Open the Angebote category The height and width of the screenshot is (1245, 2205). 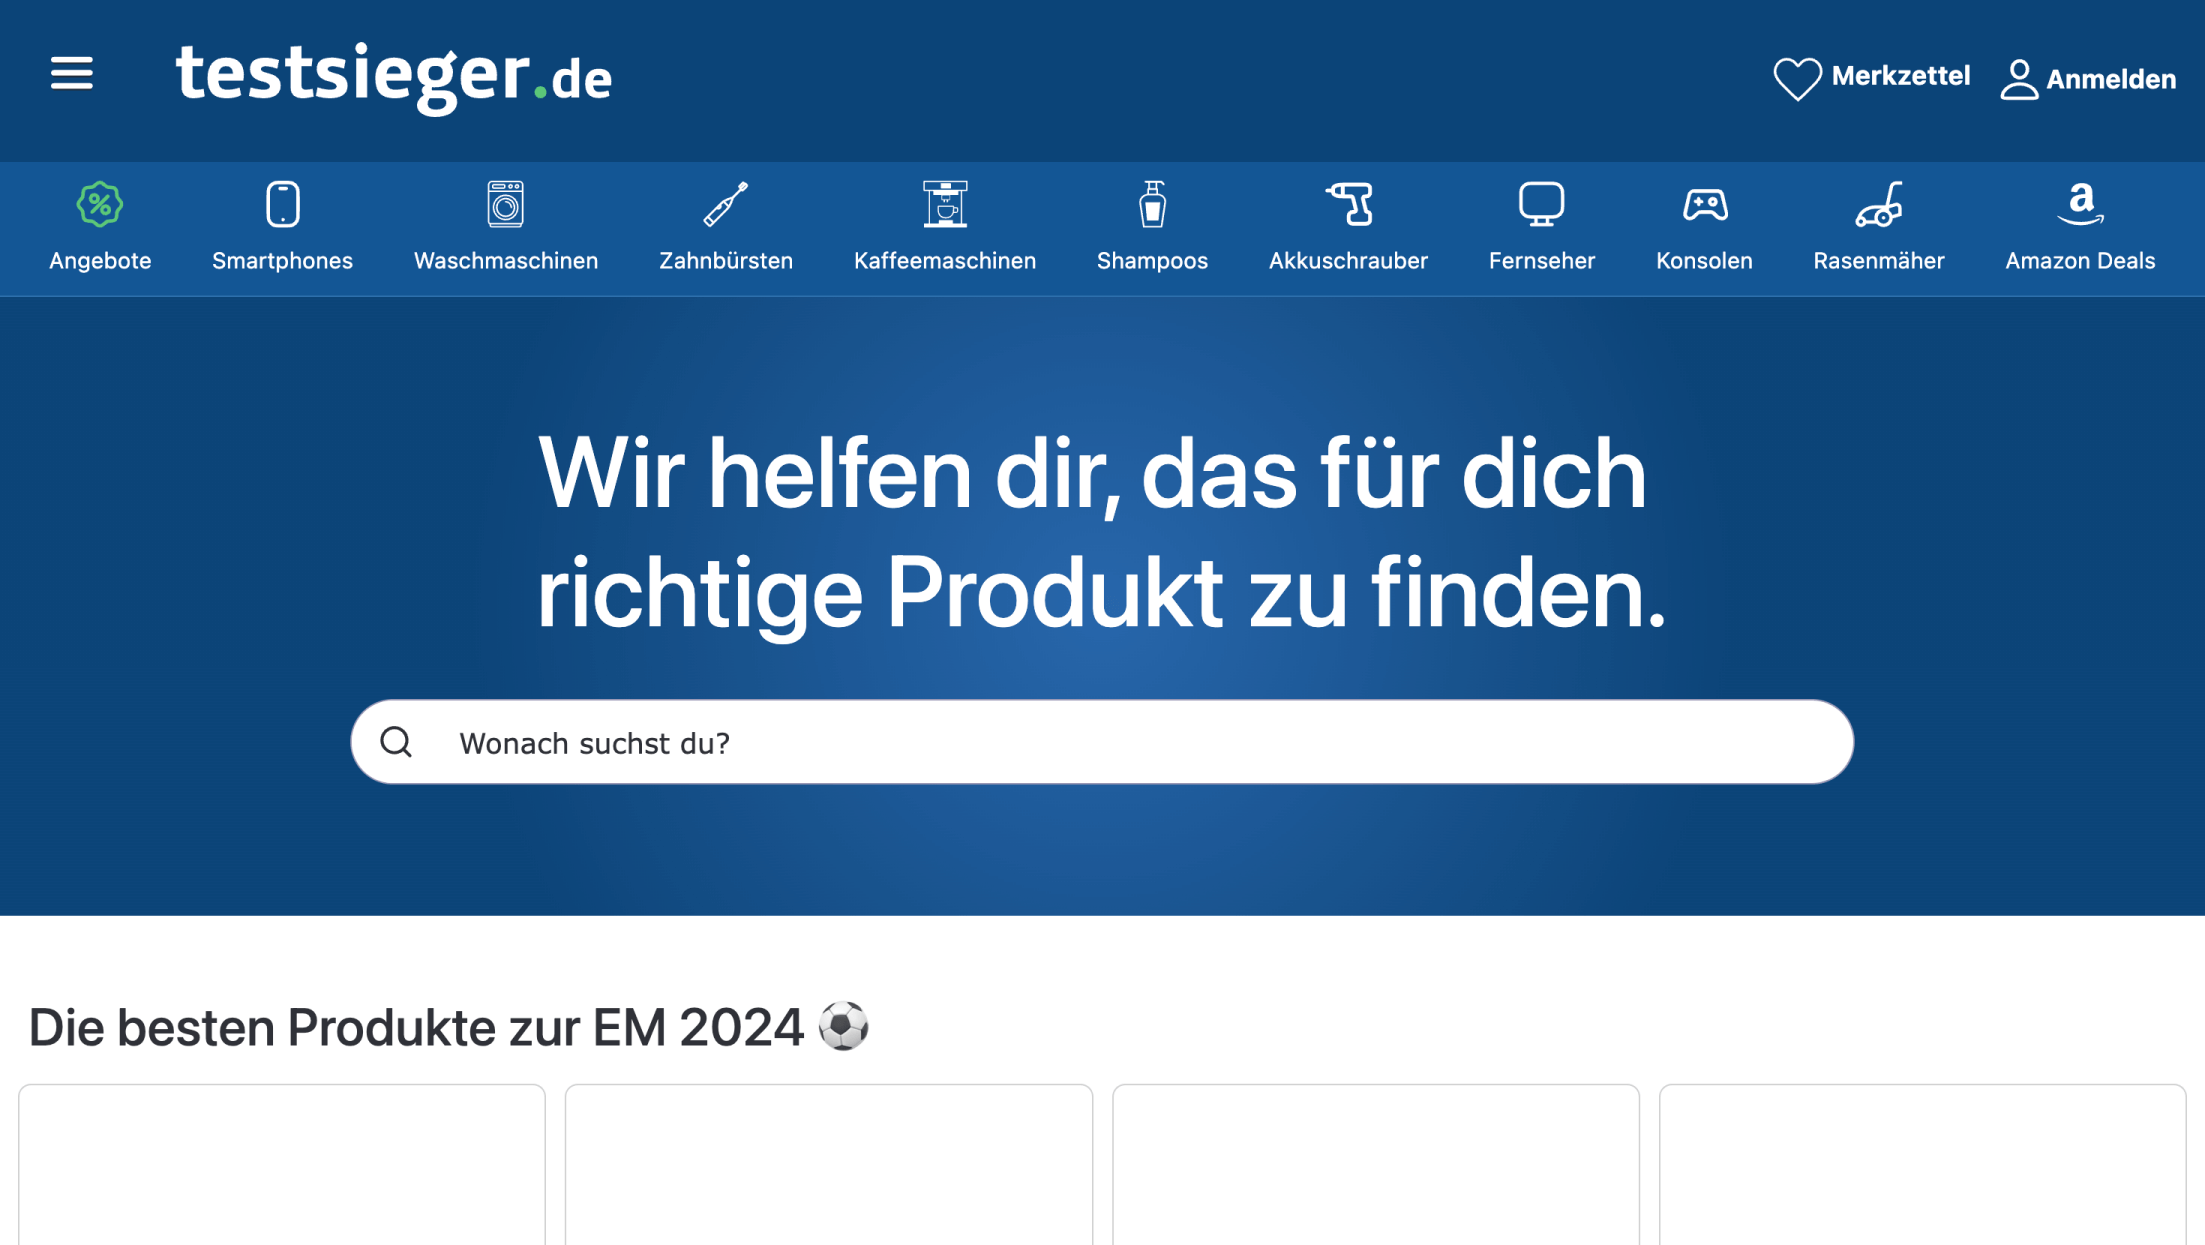(x=100, y=261)
